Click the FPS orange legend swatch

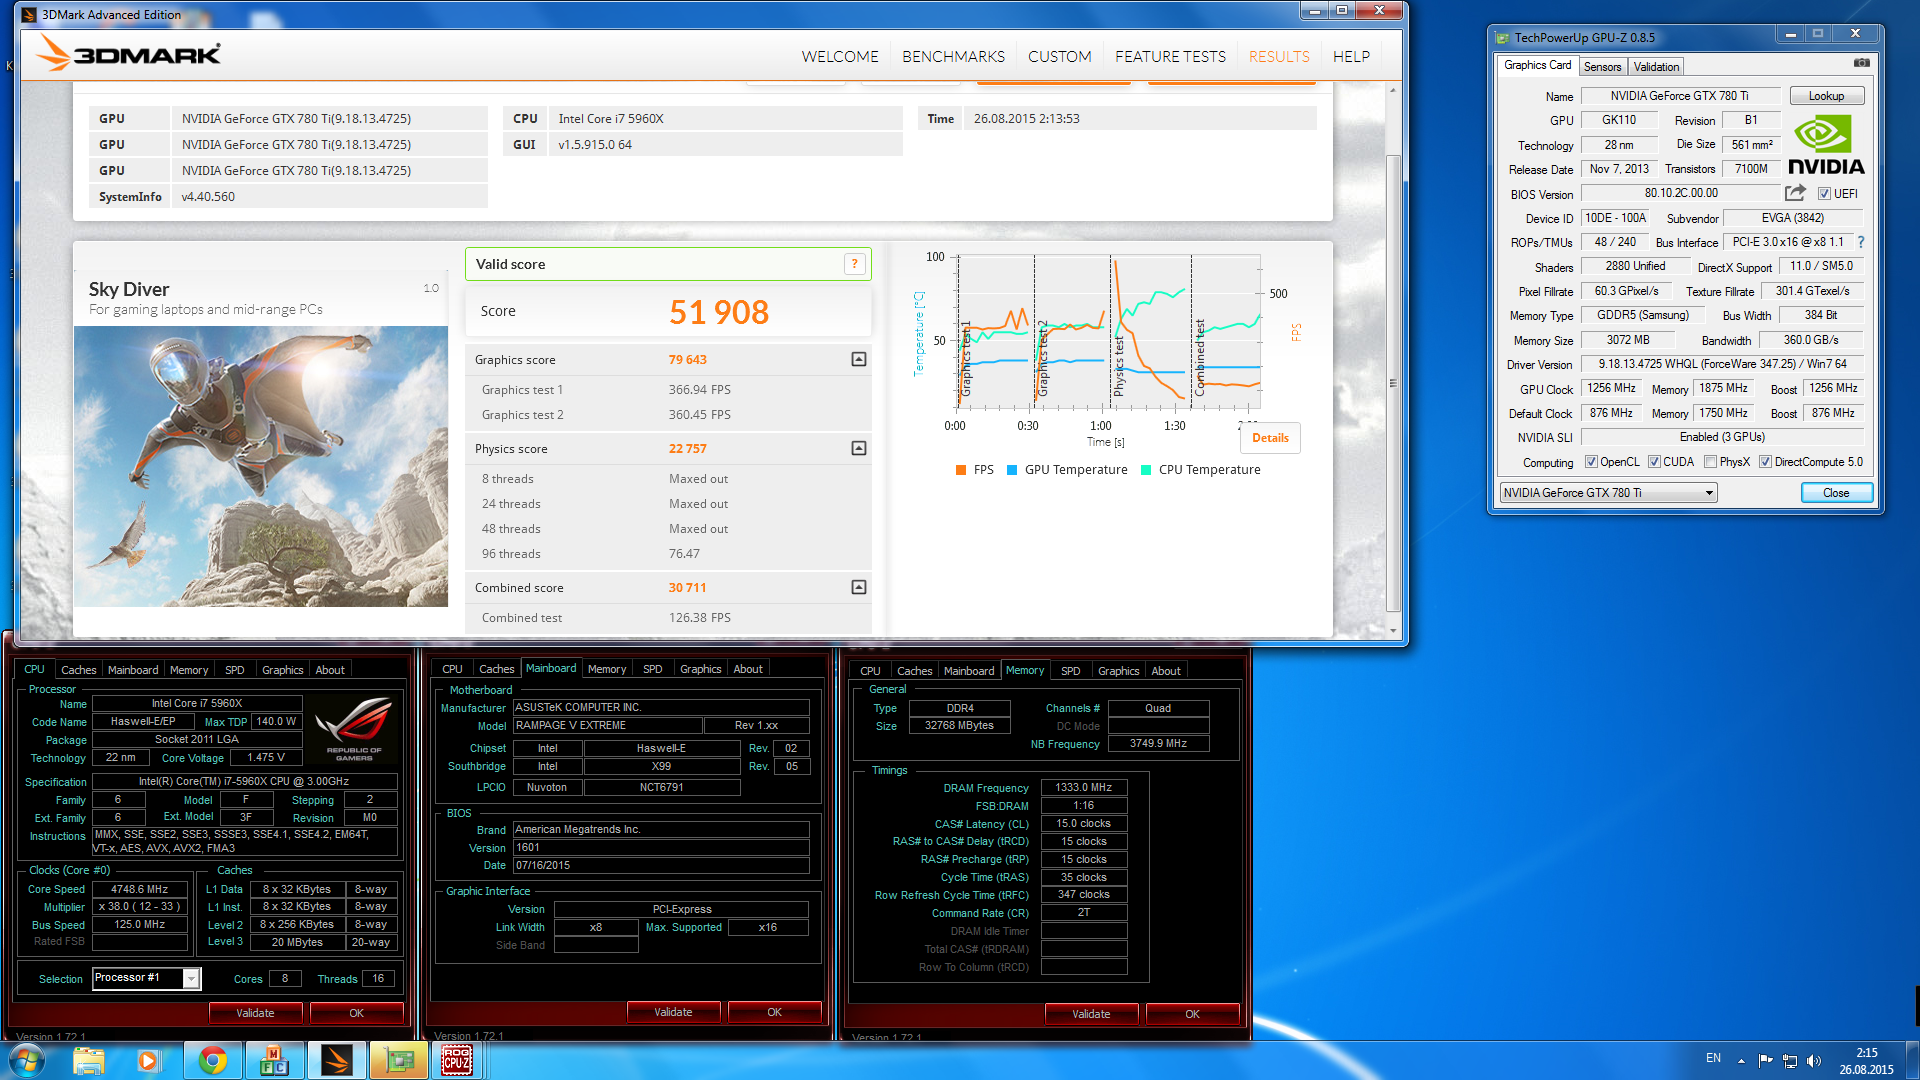tap(961, 470)
